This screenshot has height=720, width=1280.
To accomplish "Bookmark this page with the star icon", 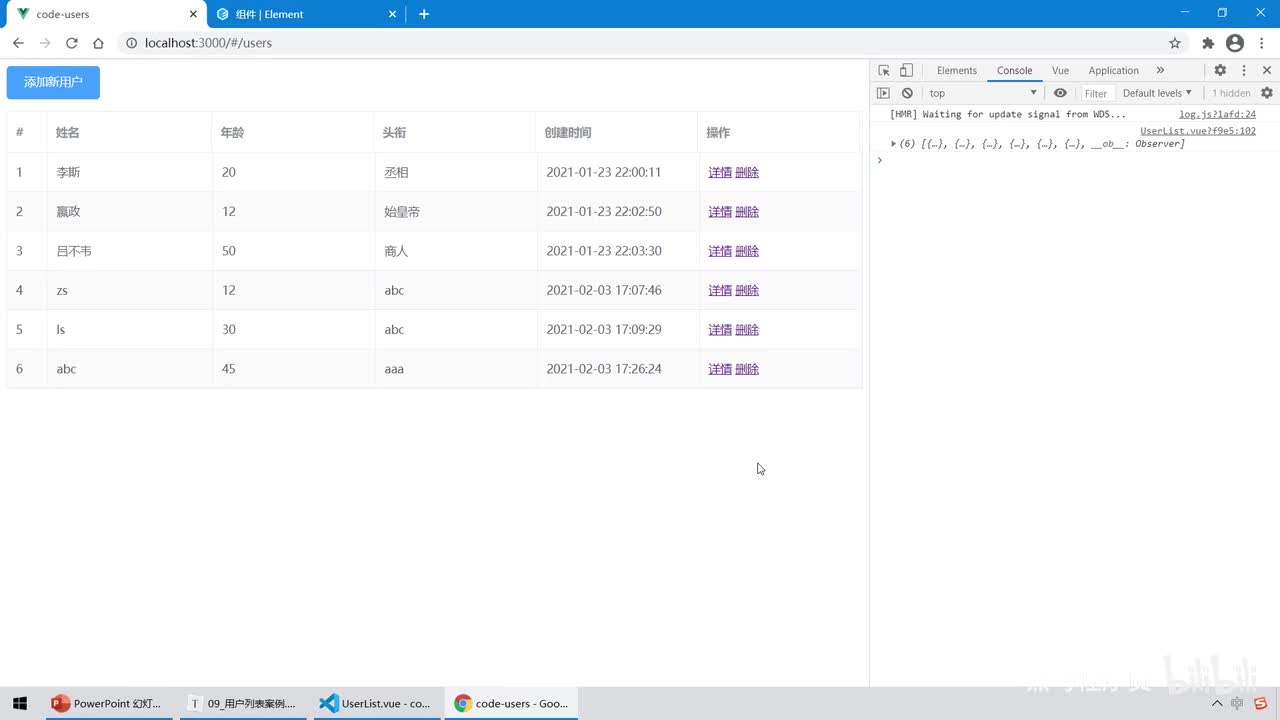I will pos(1175,43).
